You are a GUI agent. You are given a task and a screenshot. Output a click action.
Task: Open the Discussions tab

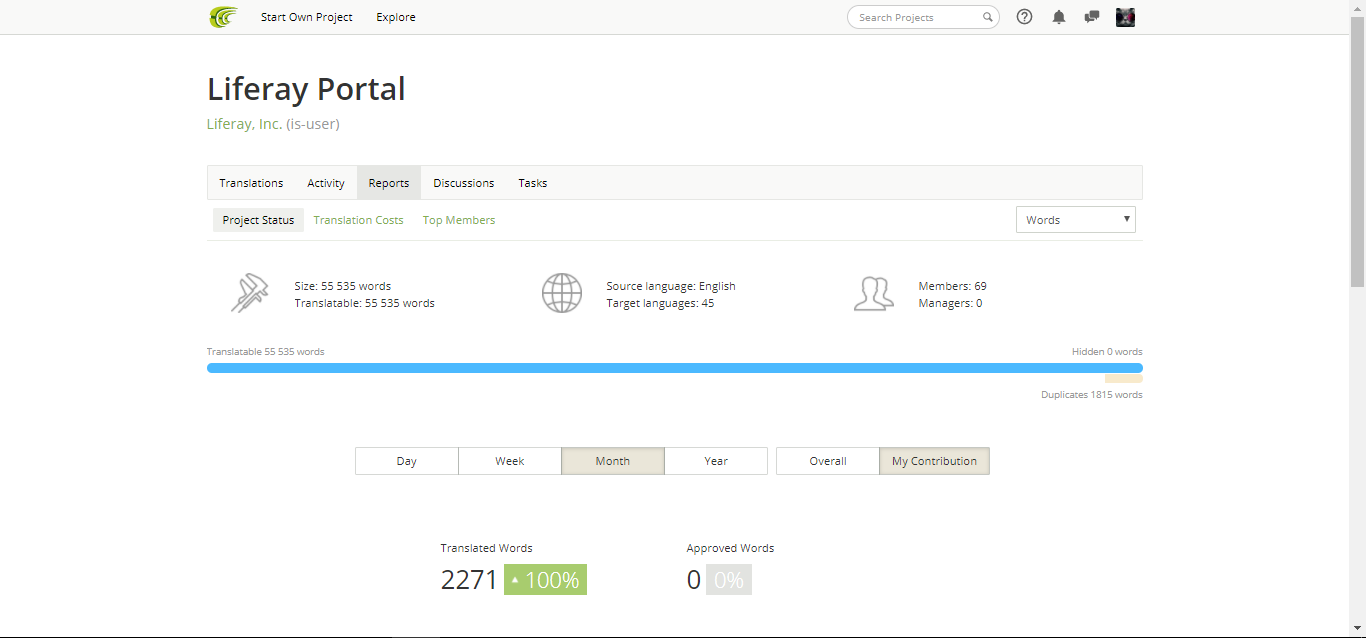(464, 183)
